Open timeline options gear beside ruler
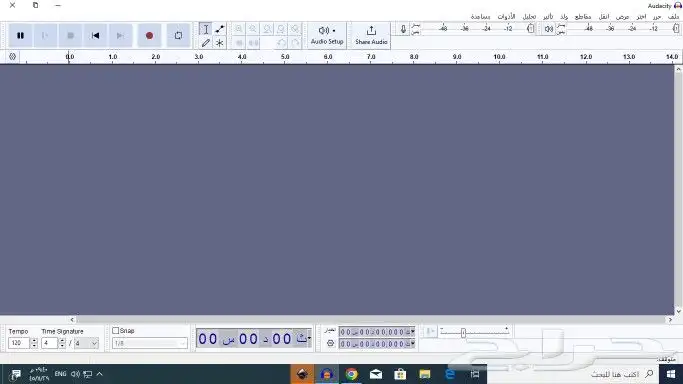Screen dimensions: 683x384 [x=12, y=57]
